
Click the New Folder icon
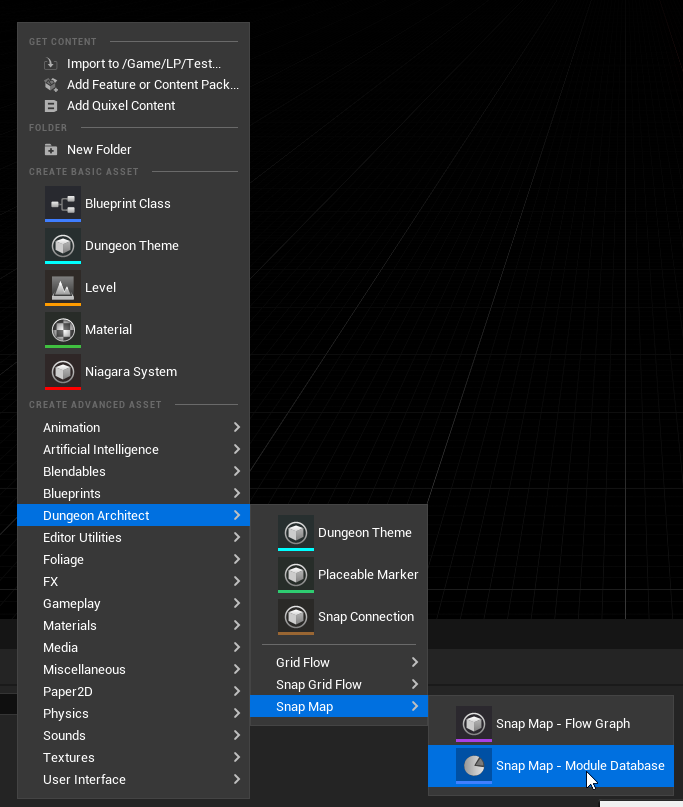coord(50,150)
